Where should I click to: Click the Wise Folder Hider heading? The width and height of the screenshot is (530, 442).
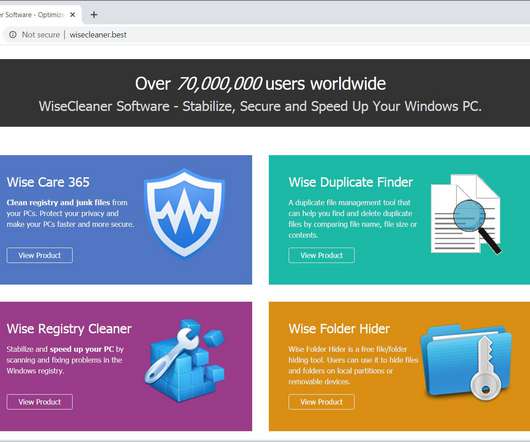339,328
